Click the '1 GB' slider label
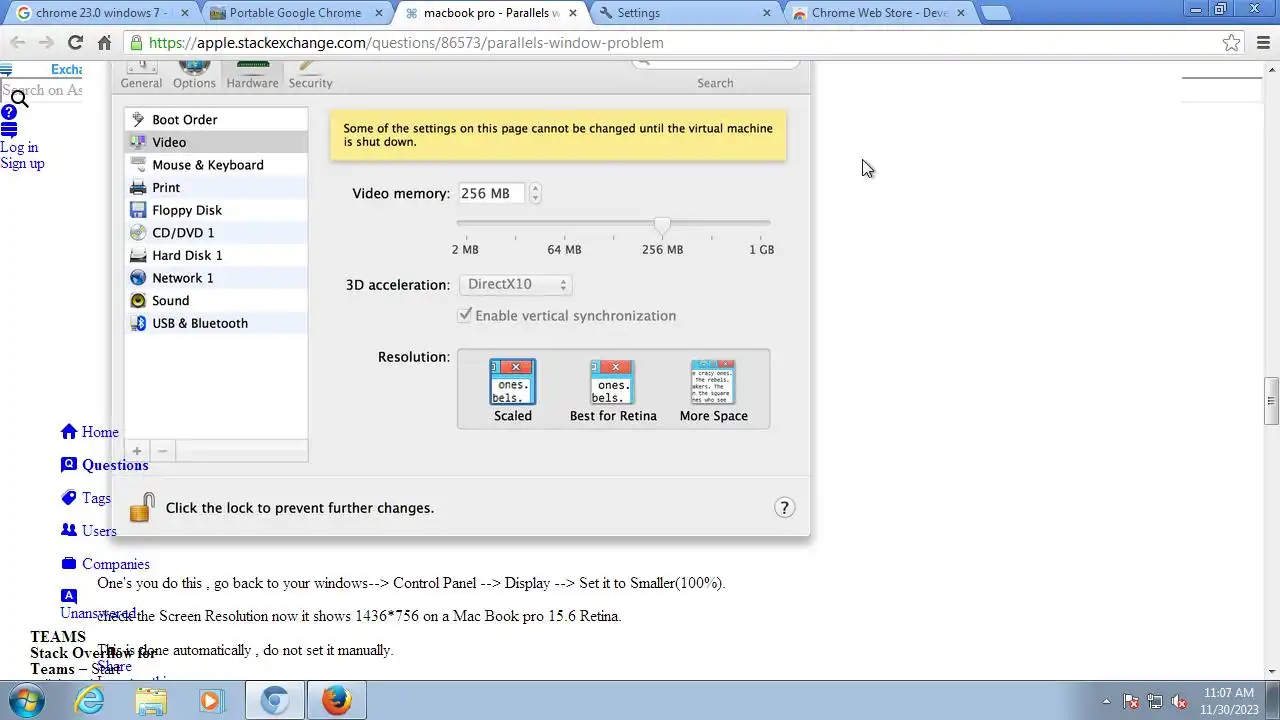The width and height of the screenshot is (1280, 720). point(761,249)
